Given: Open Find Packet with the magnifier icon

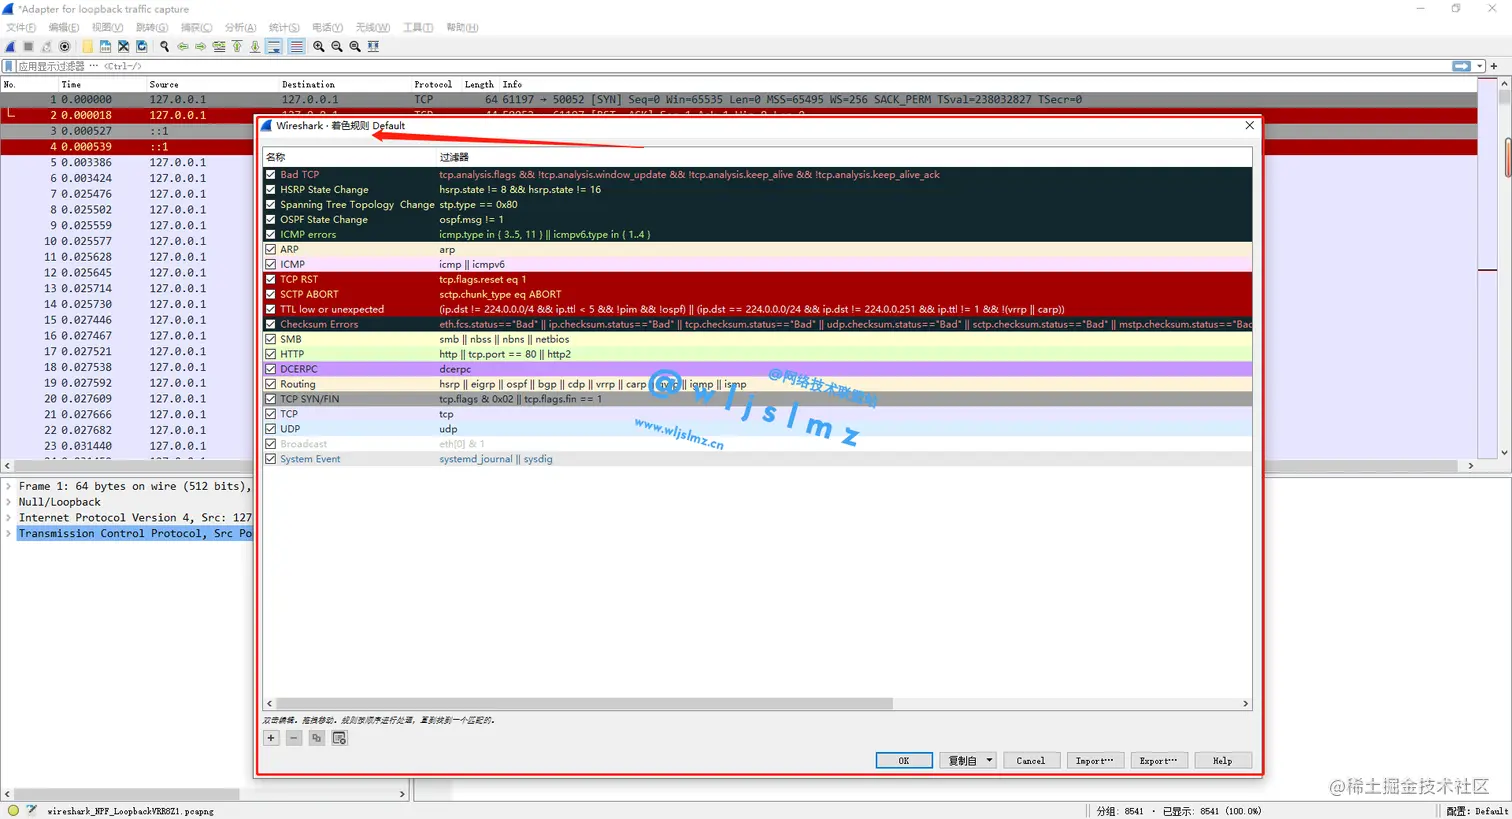Looking at the screenshot, I should pyautogui.click(x=165, y=46).
